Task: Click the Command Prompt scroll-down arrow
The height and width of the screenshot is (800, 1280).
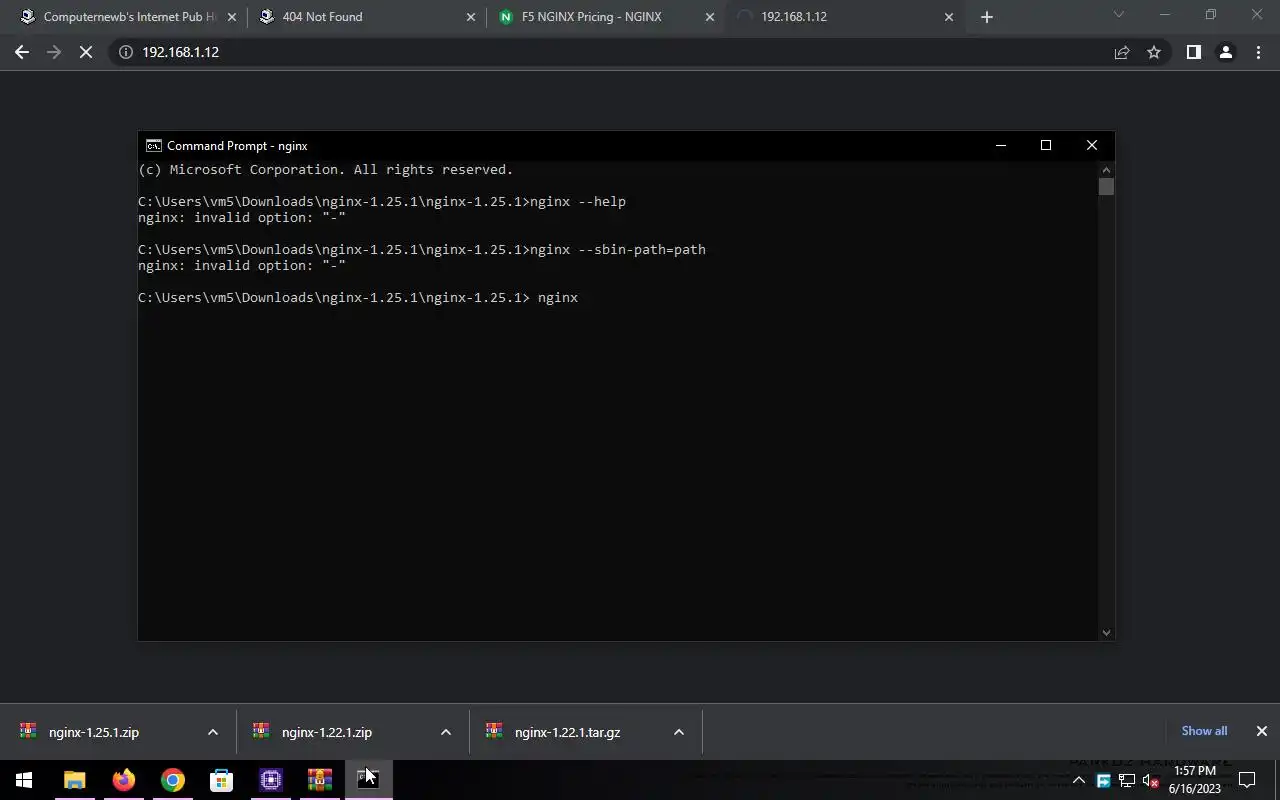Action: (1105, 632)
